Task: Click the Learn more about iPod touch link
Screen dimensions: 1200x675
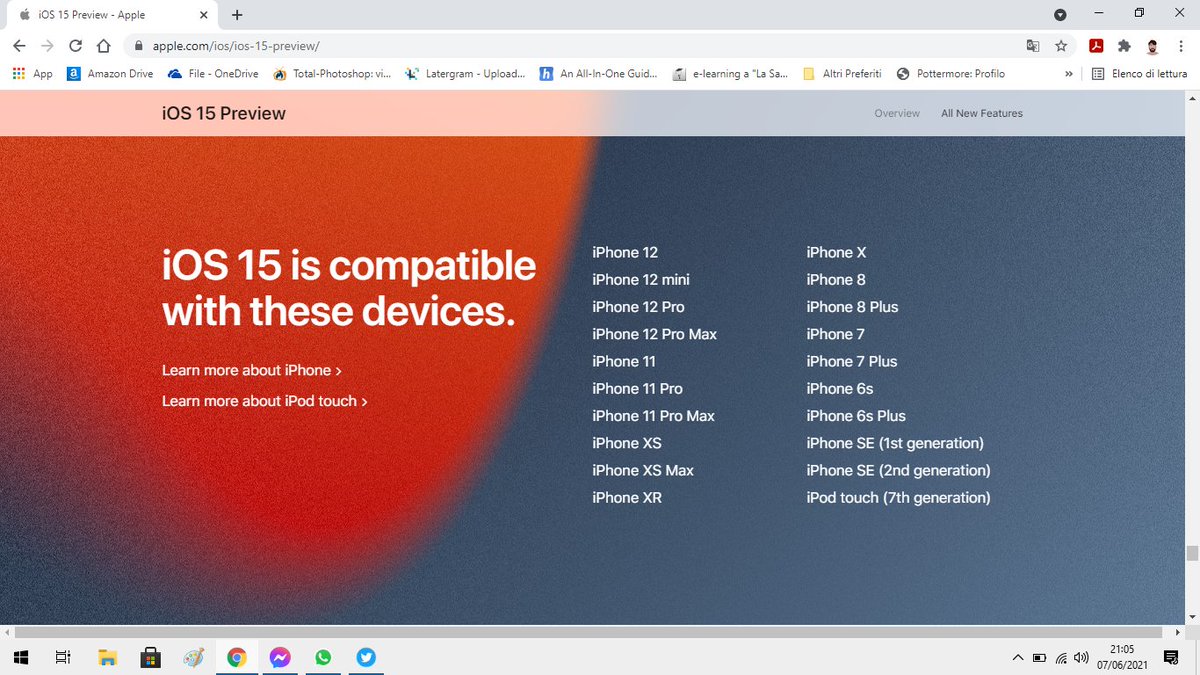Action: [x=264, y=400]
